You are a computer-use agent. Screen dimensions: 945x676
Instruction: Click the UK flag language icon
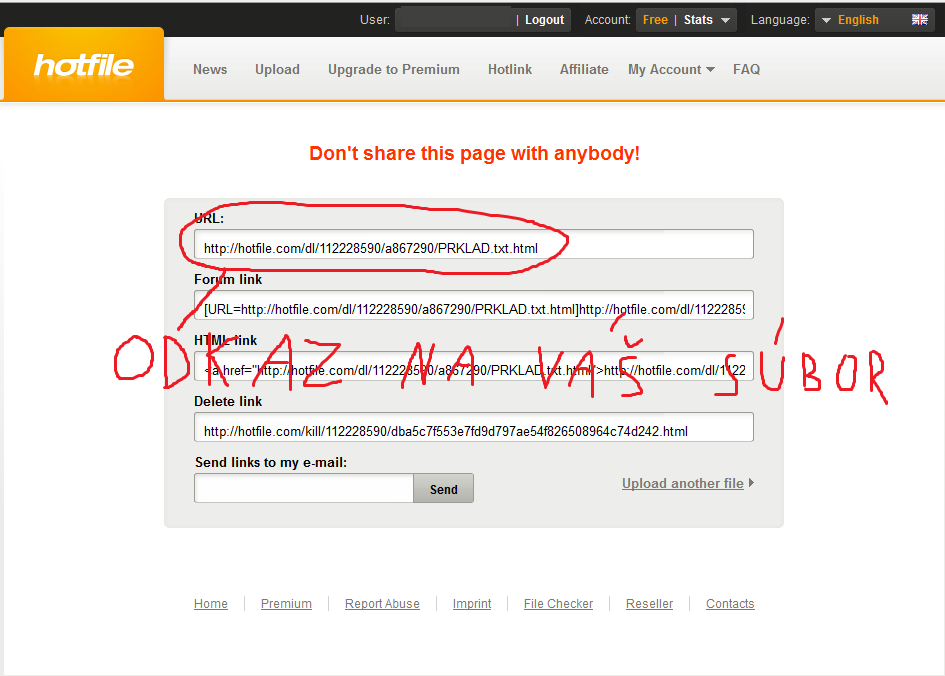tap(919, 20)
